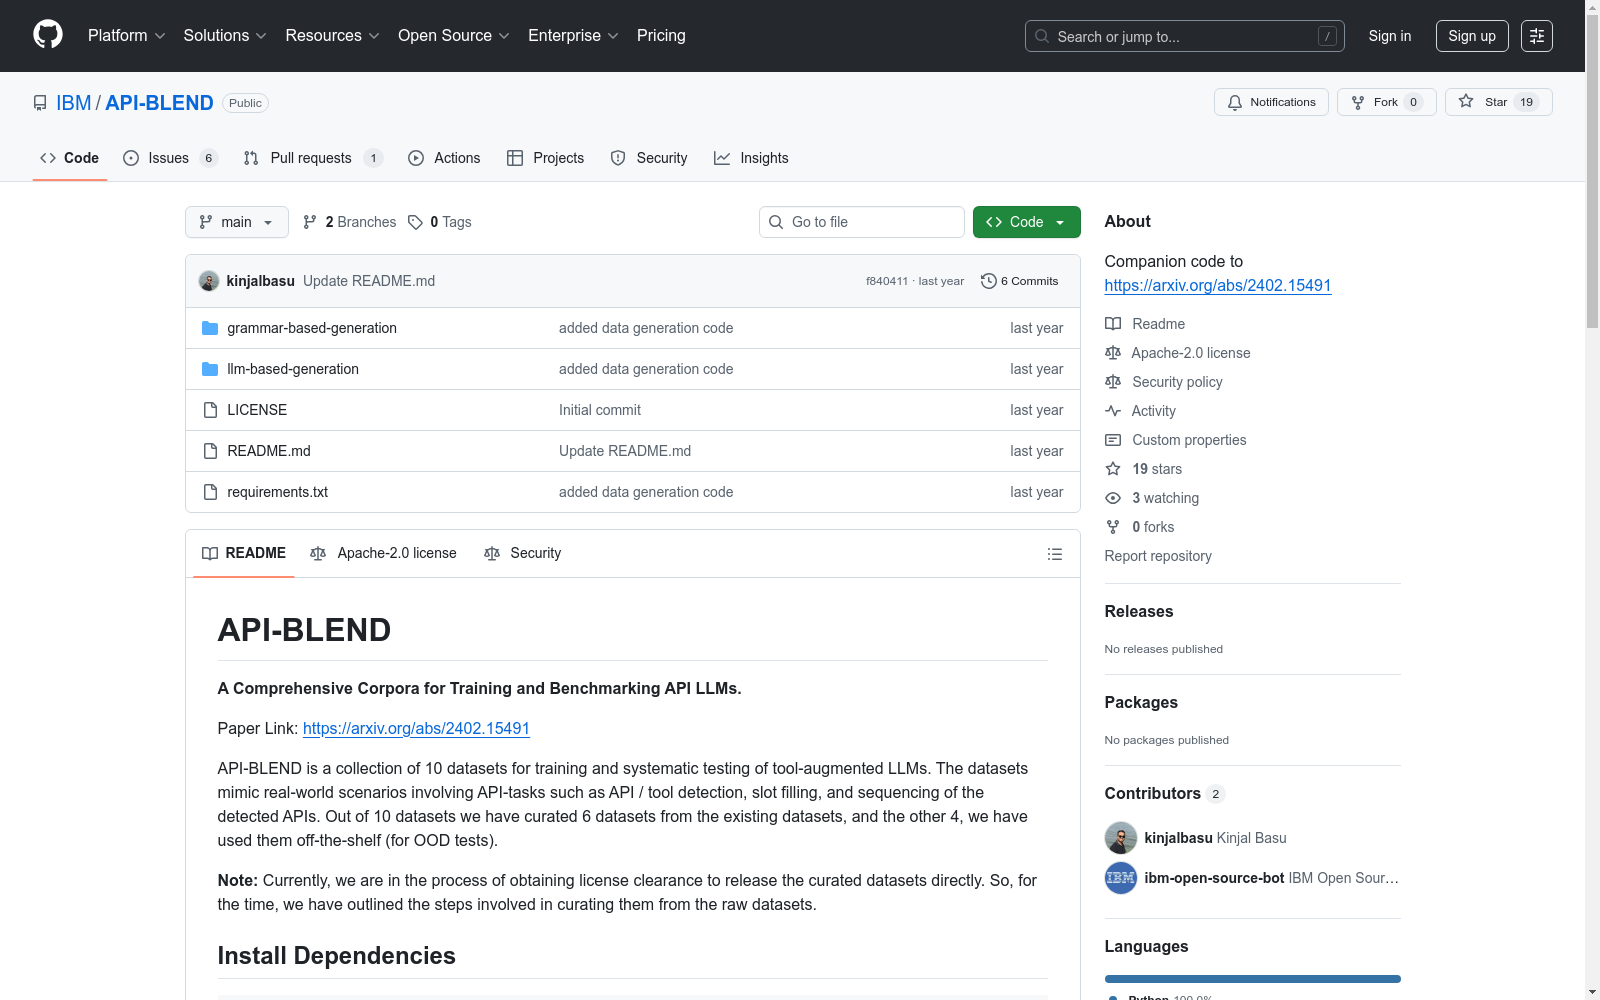Click the requirements.txt file icon

point(210,492)
